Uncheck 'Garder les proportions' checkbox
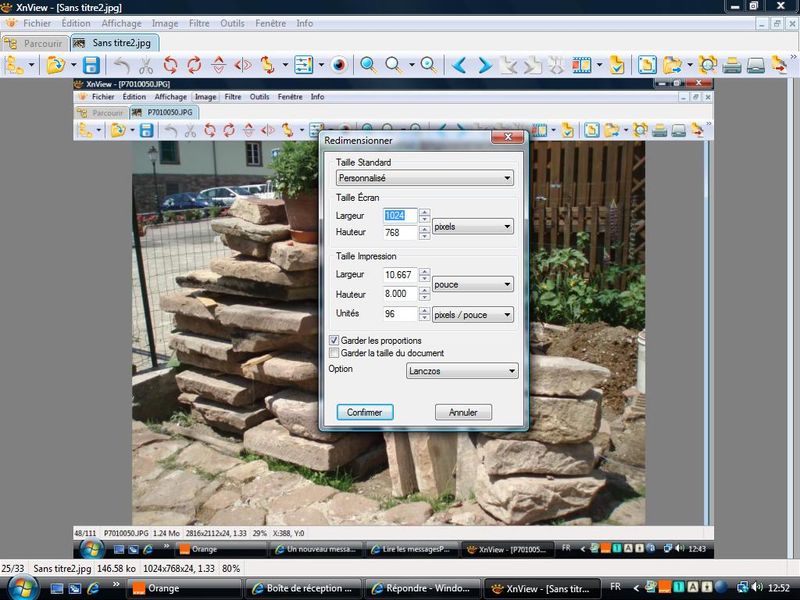Image resolution: width=800 pixels, height=600 pixels. pyautogui.click(x=334, y=341)
